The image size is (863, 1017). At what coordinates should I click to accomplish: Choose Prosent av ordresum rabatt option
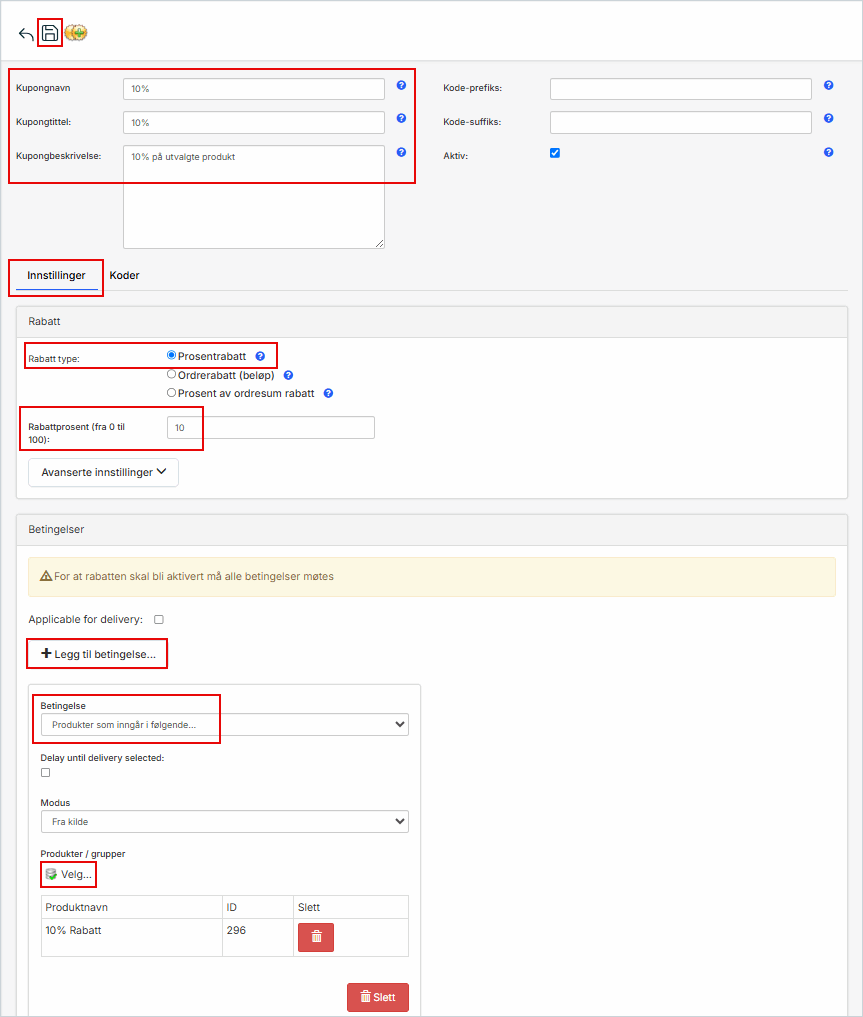point(172,393)
